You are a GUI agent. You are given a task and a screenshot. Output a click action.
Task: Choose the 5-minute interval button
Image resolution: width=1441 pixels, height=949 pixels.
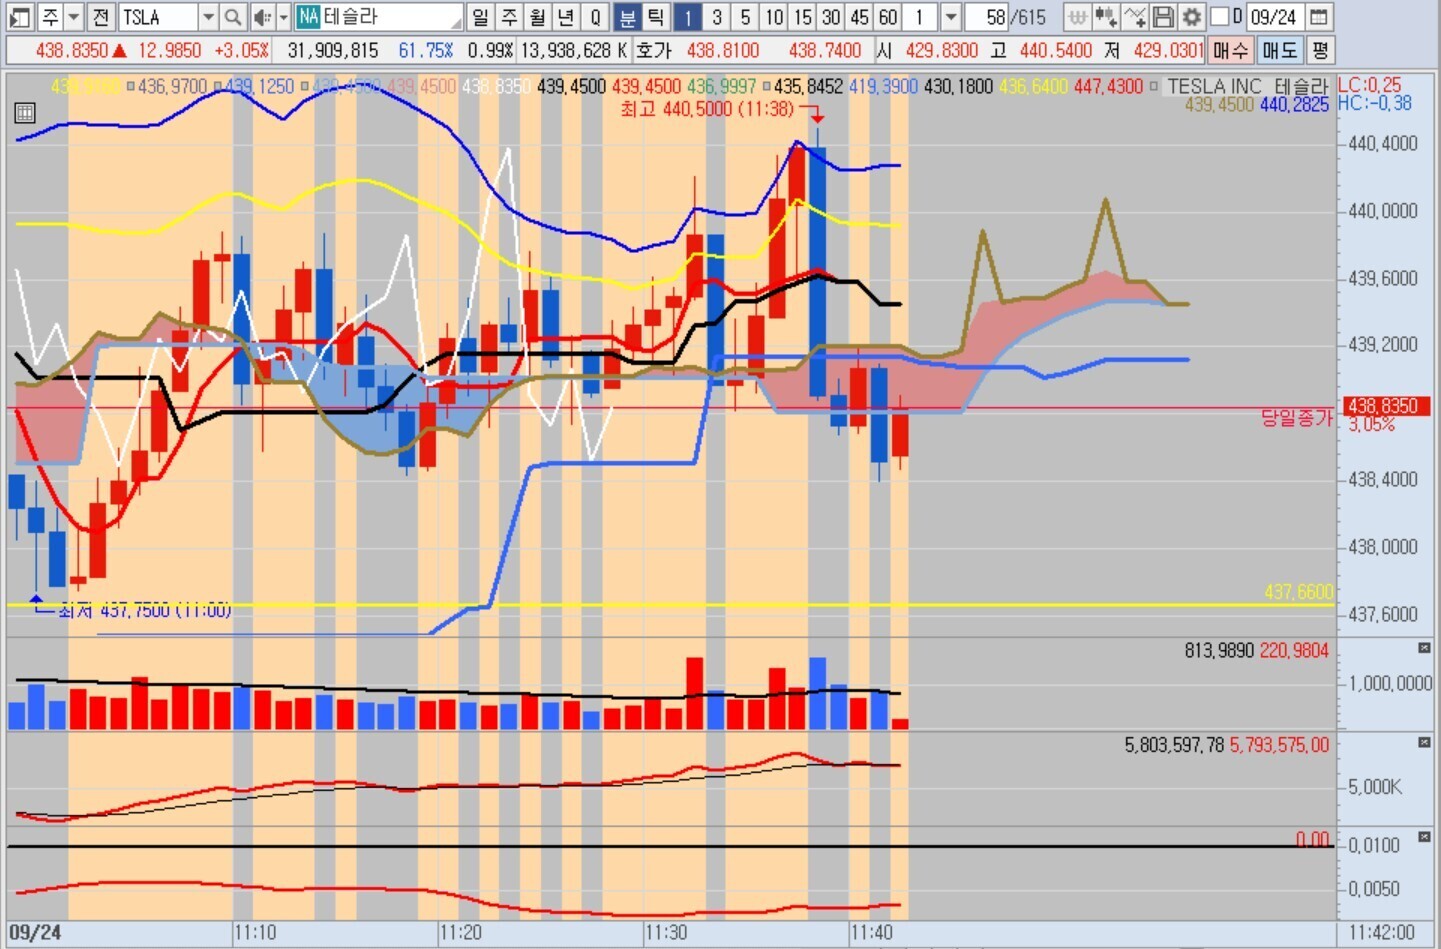pyautogui.click(x=745, y=17)
